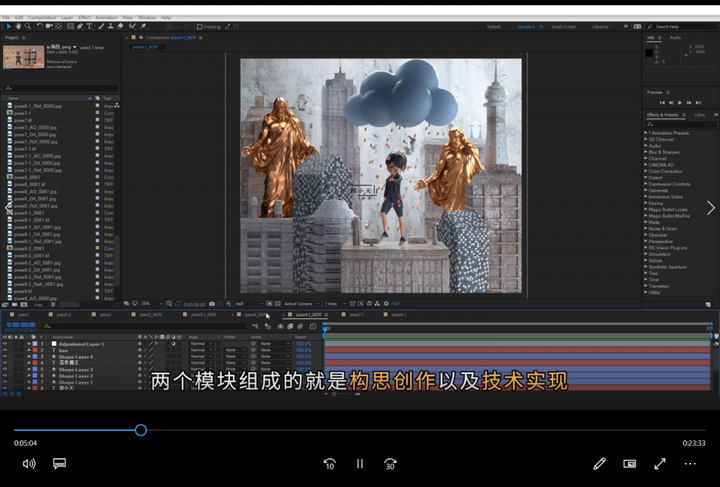
Task: Switch to the Small Screen workspace
Action: (x=563, y=27)
